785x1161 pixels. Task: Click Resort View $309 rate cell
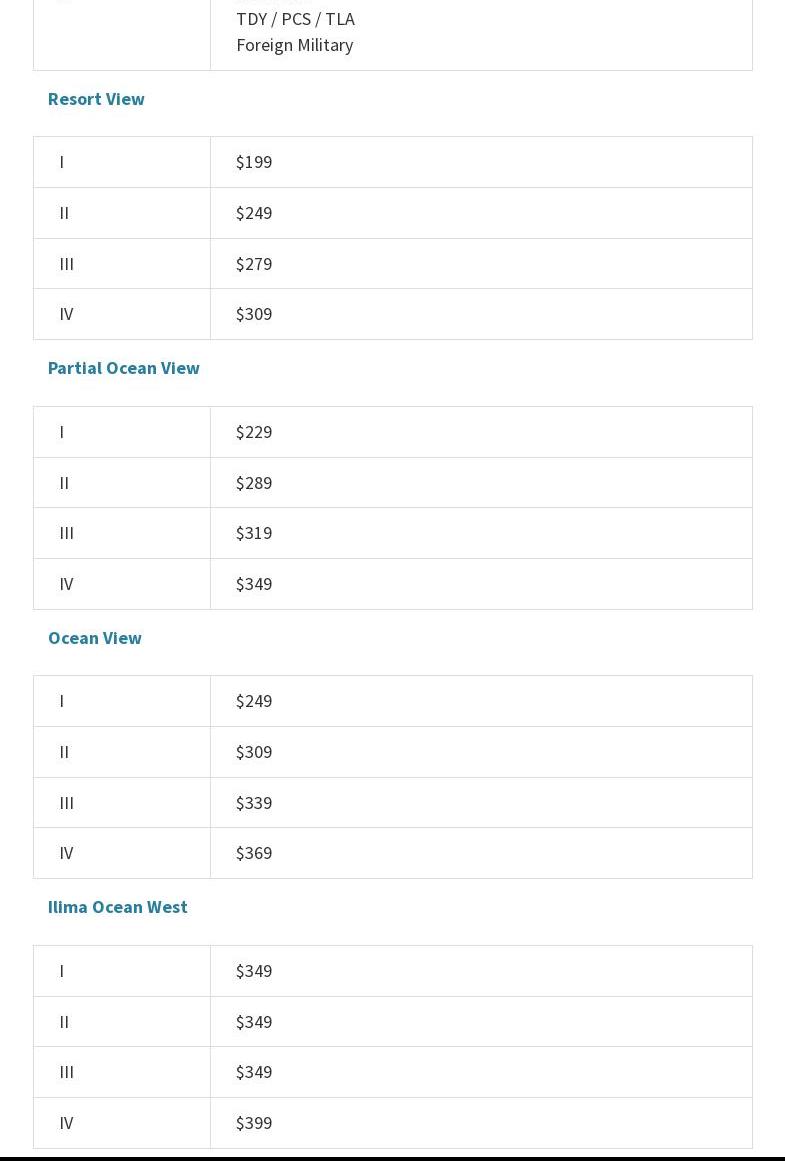(x=253, y=314)
